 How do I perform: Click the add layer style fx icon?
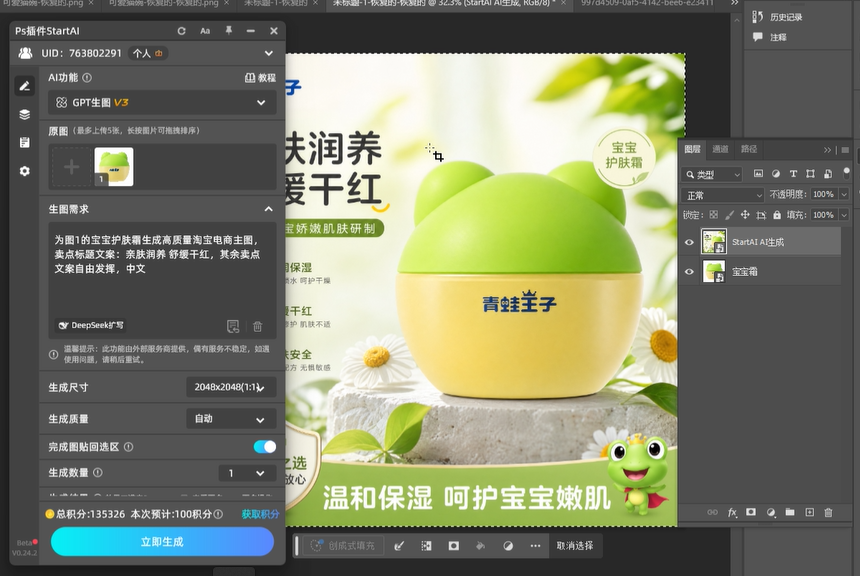(732, 512)
